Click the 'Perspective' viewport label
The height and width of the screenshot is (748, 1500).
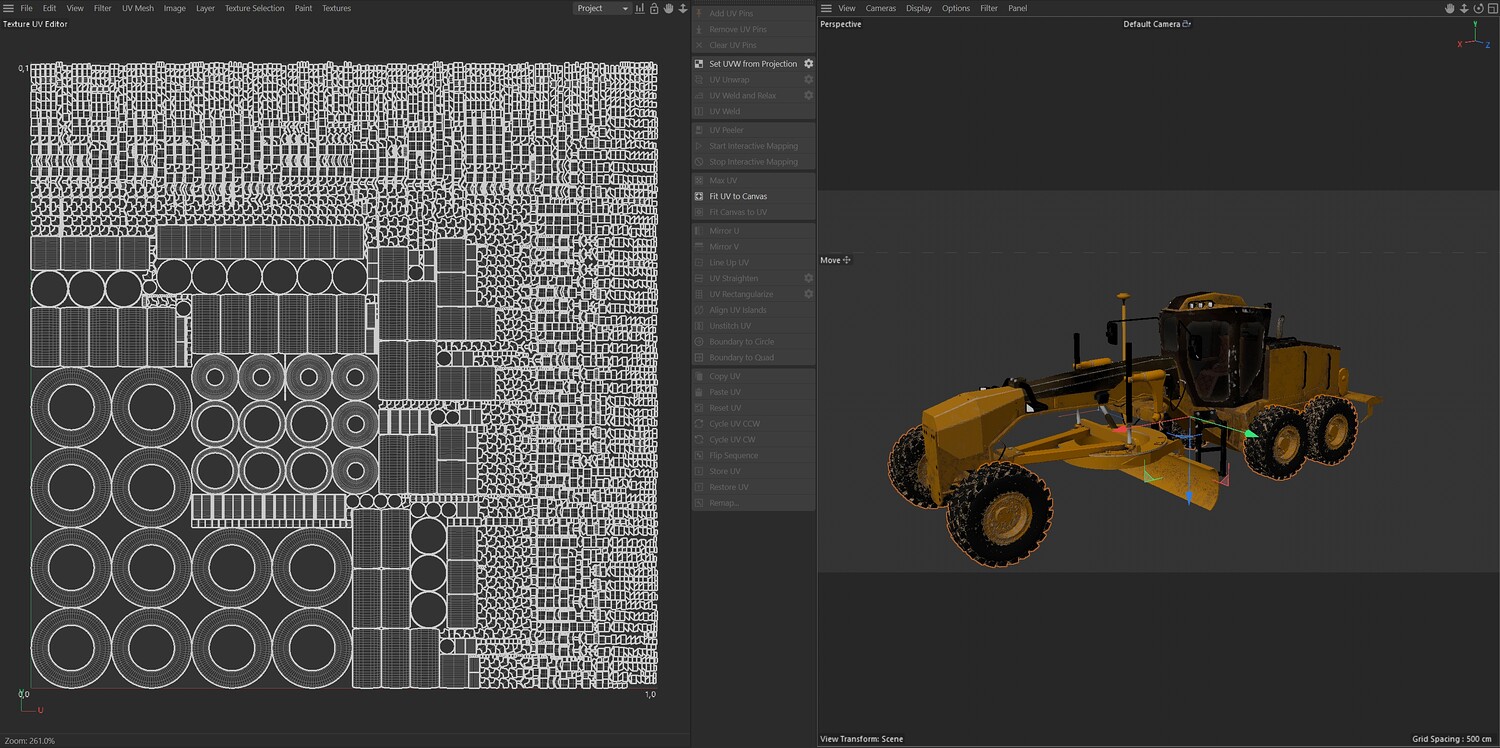point(841,24)
